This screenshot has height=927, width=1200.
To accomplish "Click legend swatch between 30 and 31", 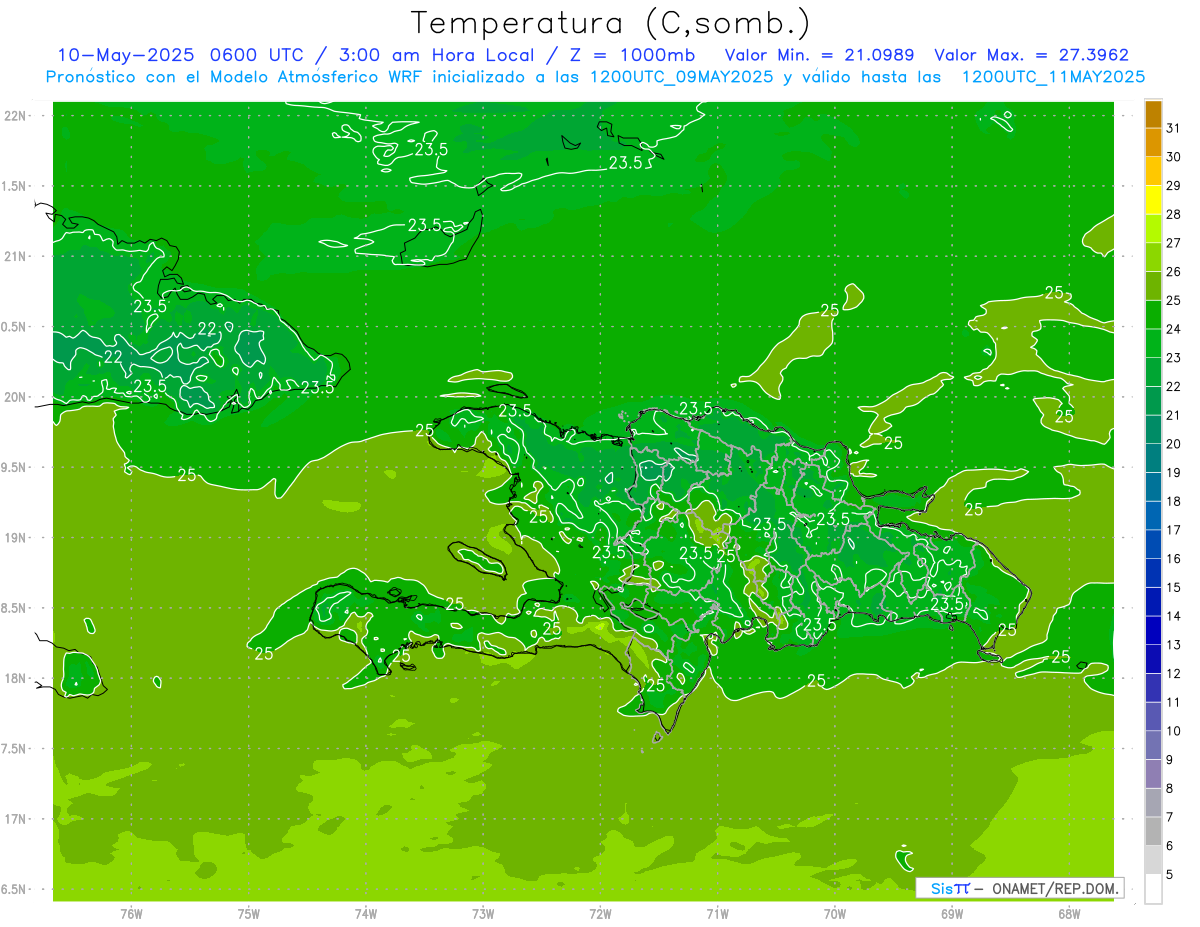I will click(1153, 143).
